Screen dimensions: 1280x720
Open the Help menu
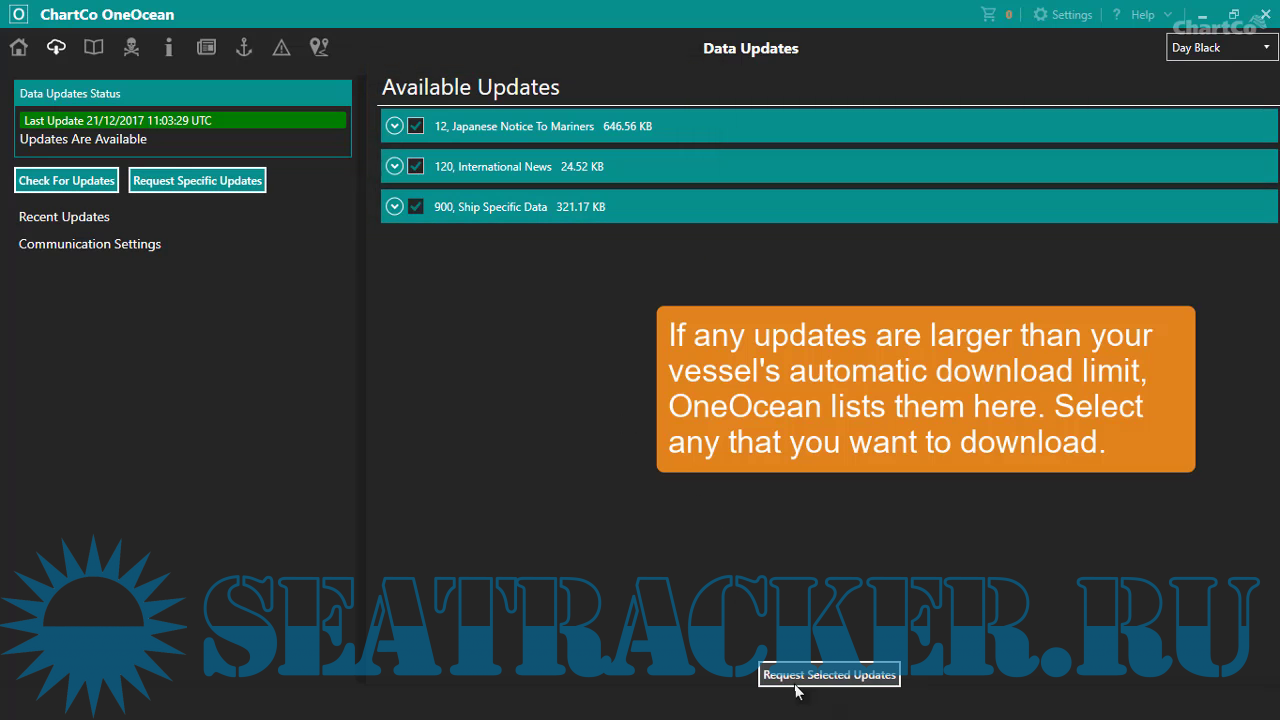coord(1141,15)
